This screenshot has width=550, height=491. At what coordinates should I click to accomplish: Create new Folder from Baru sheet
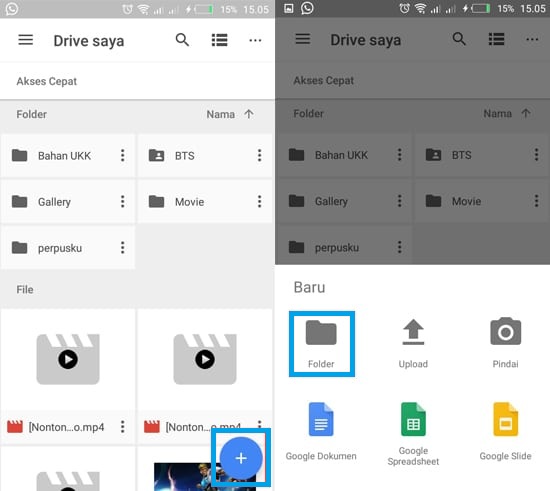click(321, 344)
